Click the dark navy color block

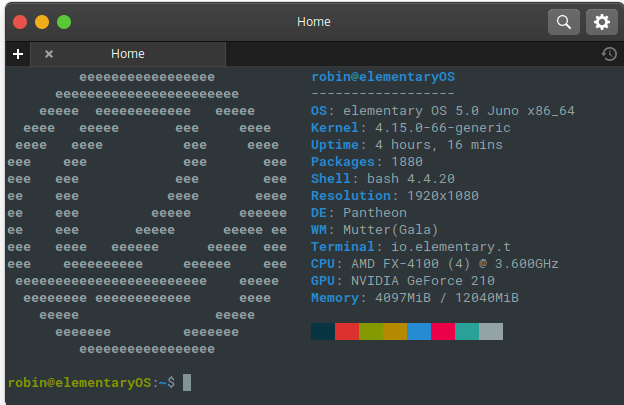(323, 331)
